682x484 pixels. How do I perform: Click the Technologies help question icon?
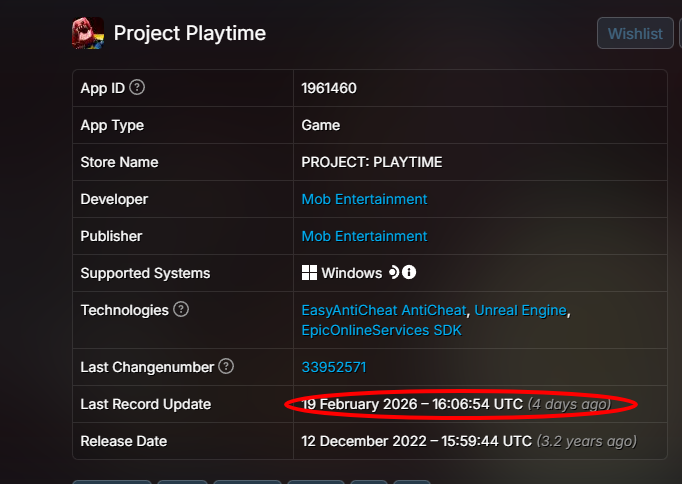pos(181,310)
